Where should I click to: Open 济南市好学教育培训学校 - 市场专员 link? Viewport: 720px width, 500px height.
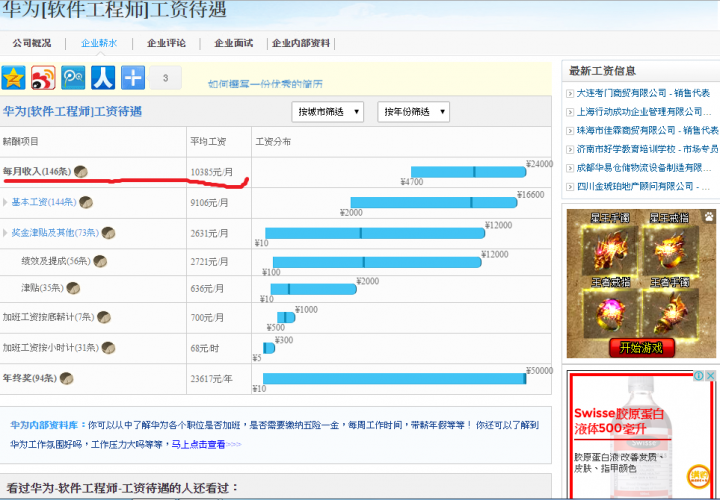[x=647, y=149]
